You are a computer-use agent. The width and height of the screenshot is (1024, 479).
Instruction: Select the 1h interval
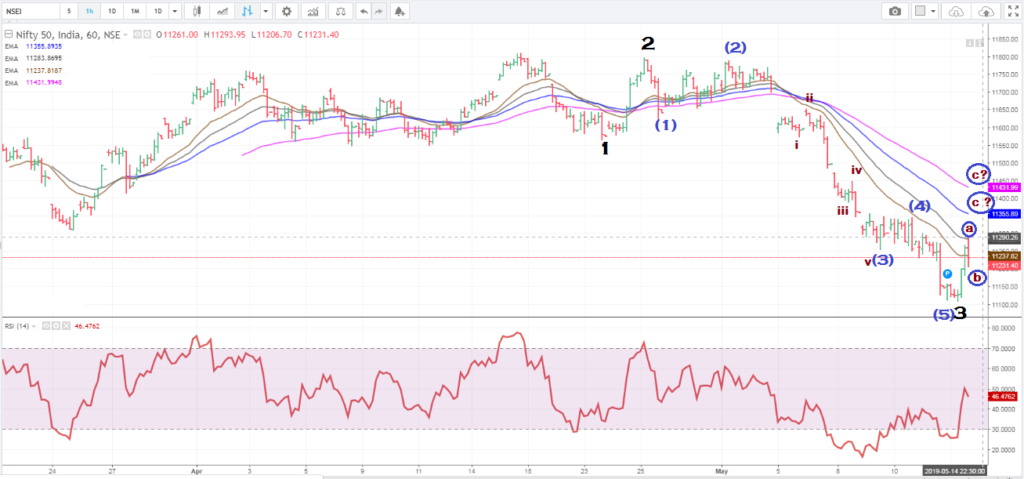(89, 11)
